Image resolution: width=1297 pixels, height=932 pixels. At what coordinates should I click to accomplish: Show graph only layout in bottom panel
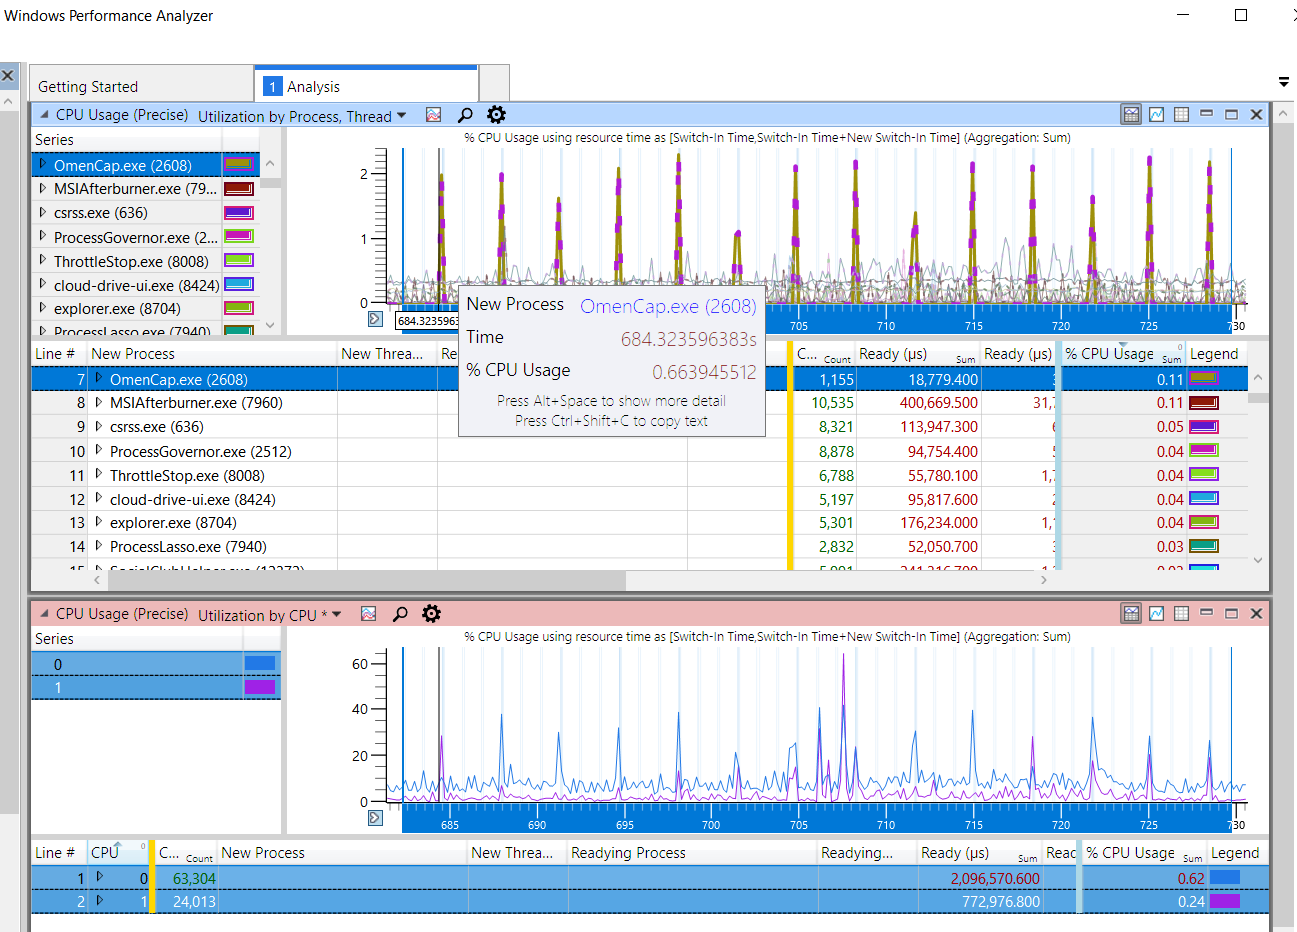pos(1156,613)
